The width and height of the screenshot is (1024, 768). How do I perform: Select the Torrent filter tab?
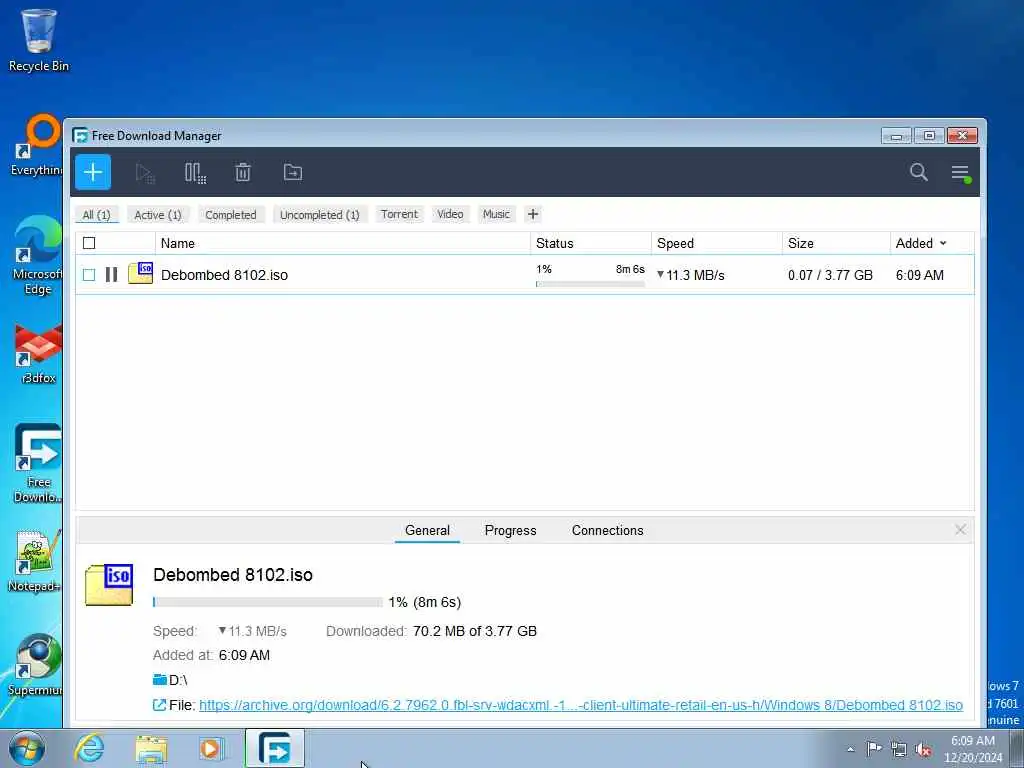[x=399, y=214]
